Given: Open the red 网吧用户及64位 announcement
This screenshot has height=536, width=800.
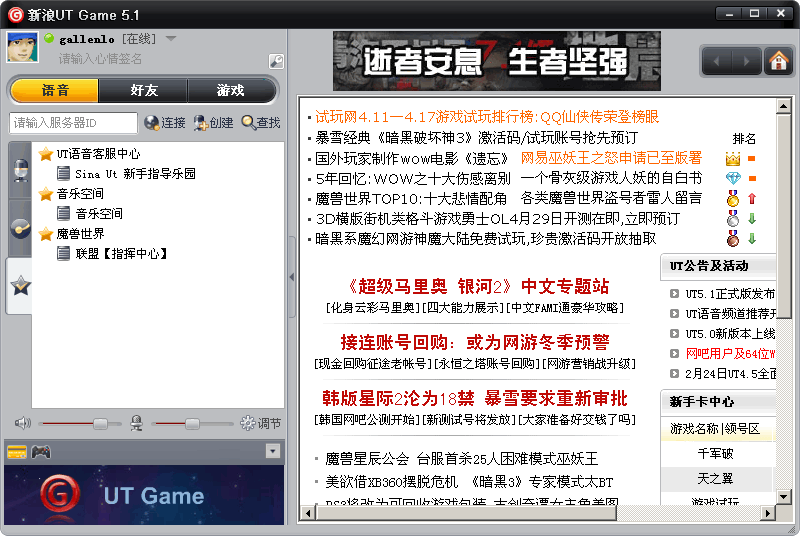Looking at the screenshot, I should point(730,353).
